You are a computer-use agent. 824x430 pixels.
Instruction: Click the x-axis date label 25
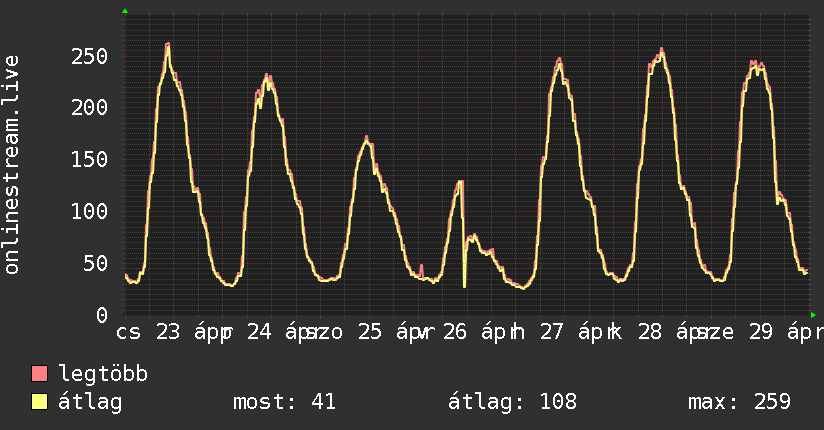pos(370,332)
